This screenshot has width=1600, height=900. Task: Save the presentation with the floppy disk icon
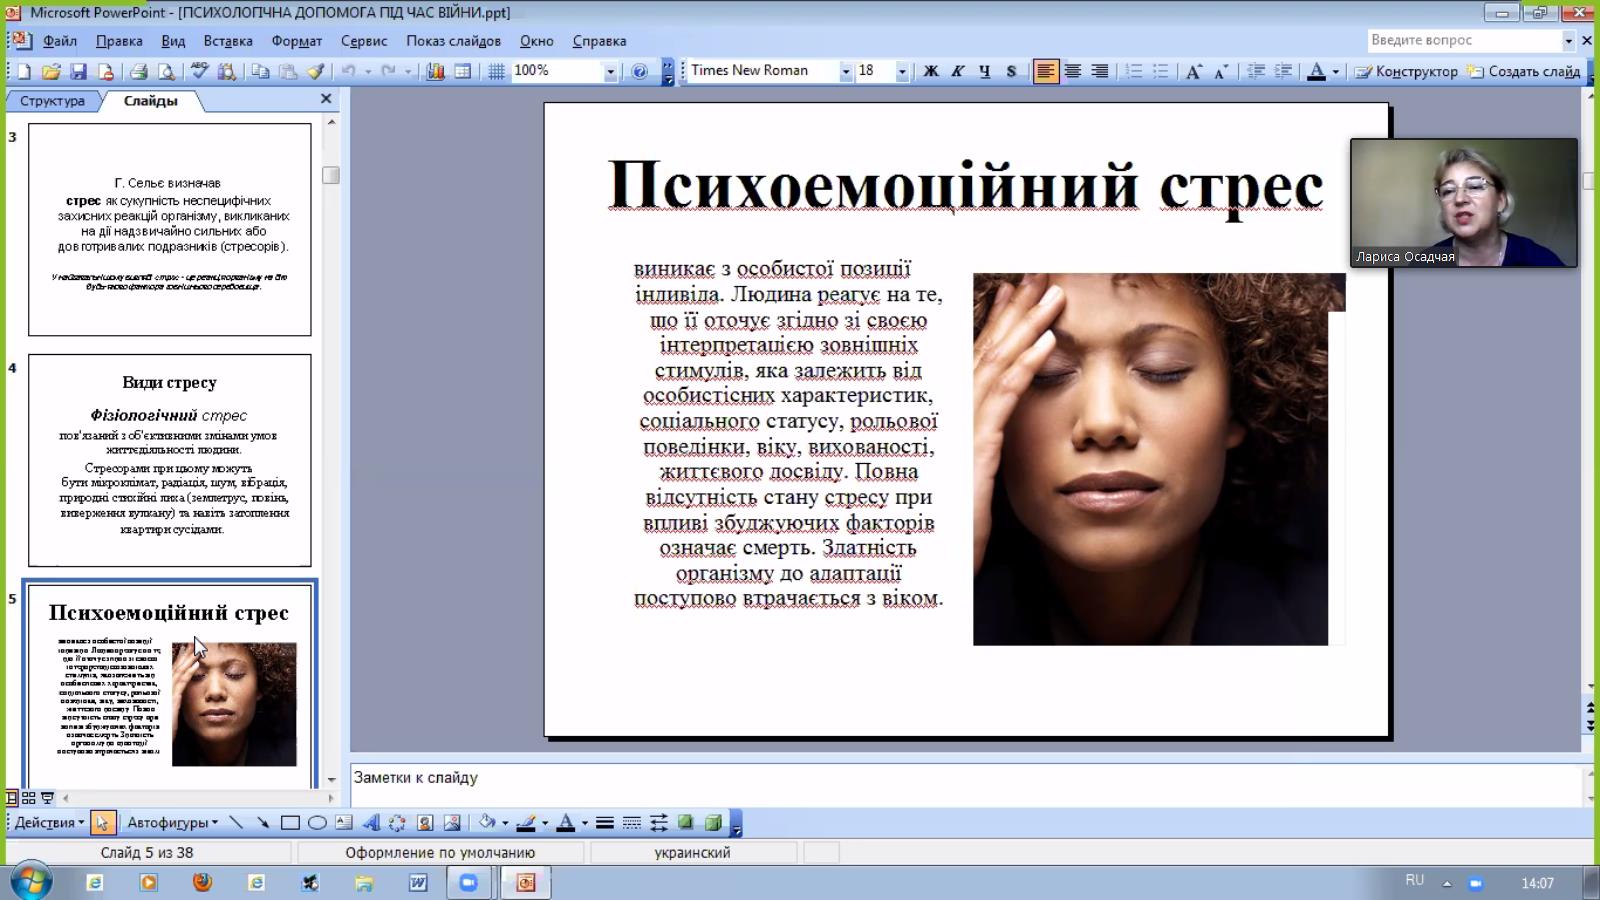coord(78,71)
